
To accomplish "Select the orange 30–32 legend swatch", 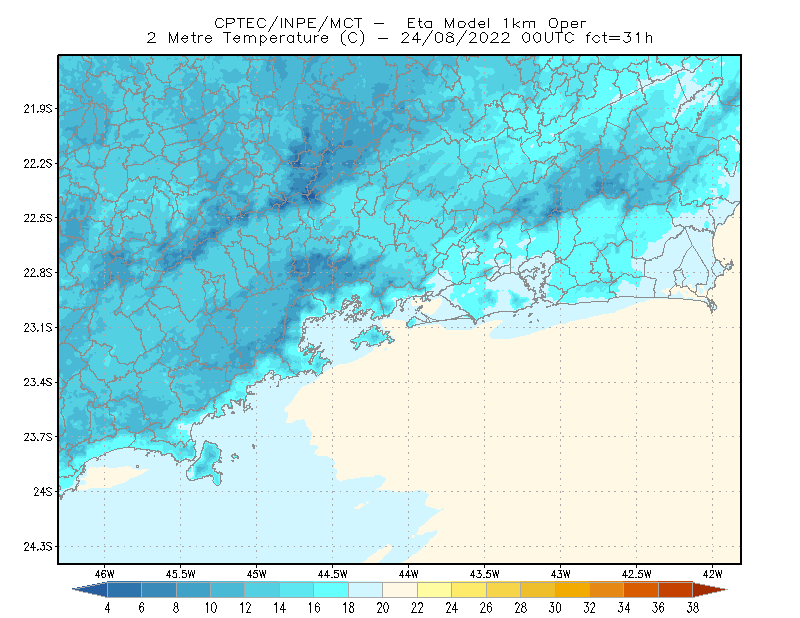I will click(x=572, y=590).
